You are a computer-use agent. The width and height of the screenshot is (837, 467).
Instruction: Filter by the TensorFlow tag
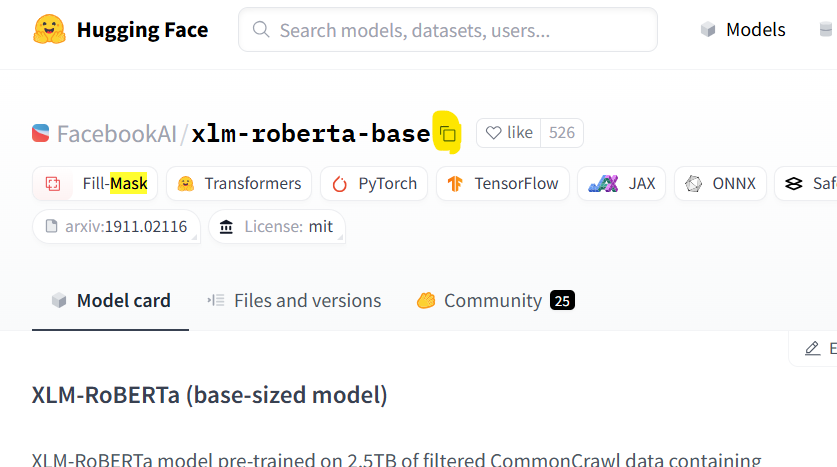click(503, 184)
